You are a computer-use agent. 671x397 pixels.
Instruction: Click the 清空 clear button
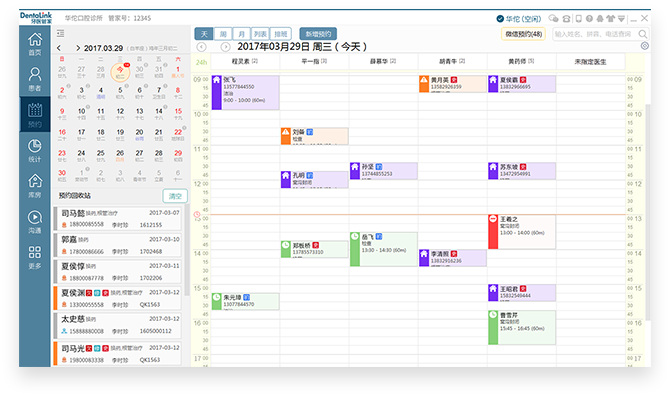[x=175, y=196]
